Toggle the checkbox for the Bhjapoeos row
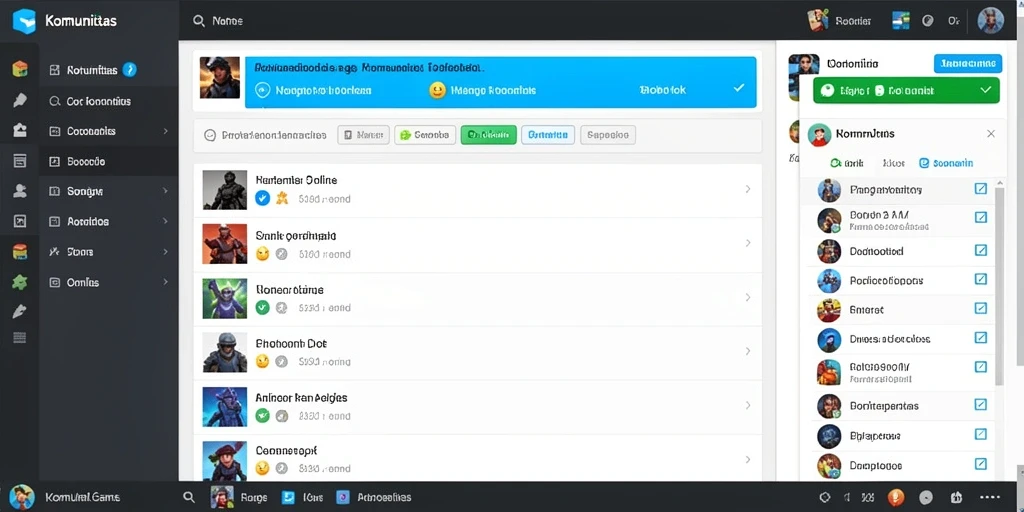Viewport: 1024px width, 512px height. (x=980, y=434)
